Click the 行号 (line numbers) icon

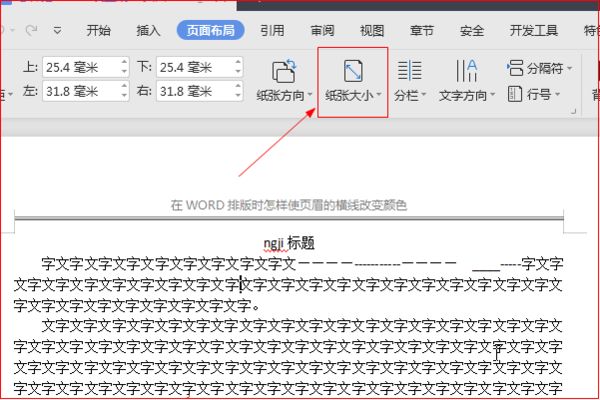516,95
